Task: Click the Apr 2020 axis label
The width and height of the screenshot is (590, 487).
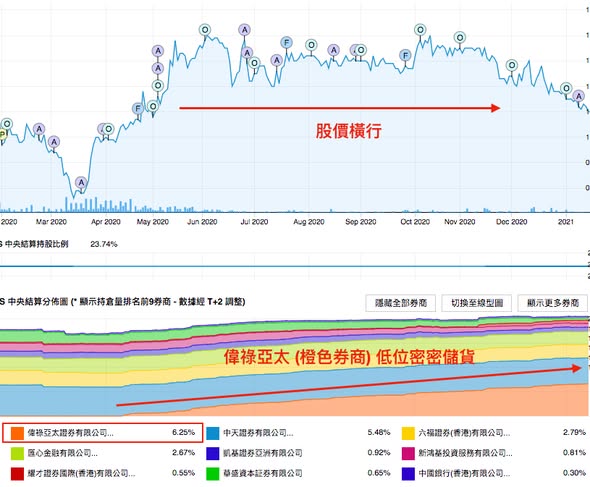Action: click(106, 222)
